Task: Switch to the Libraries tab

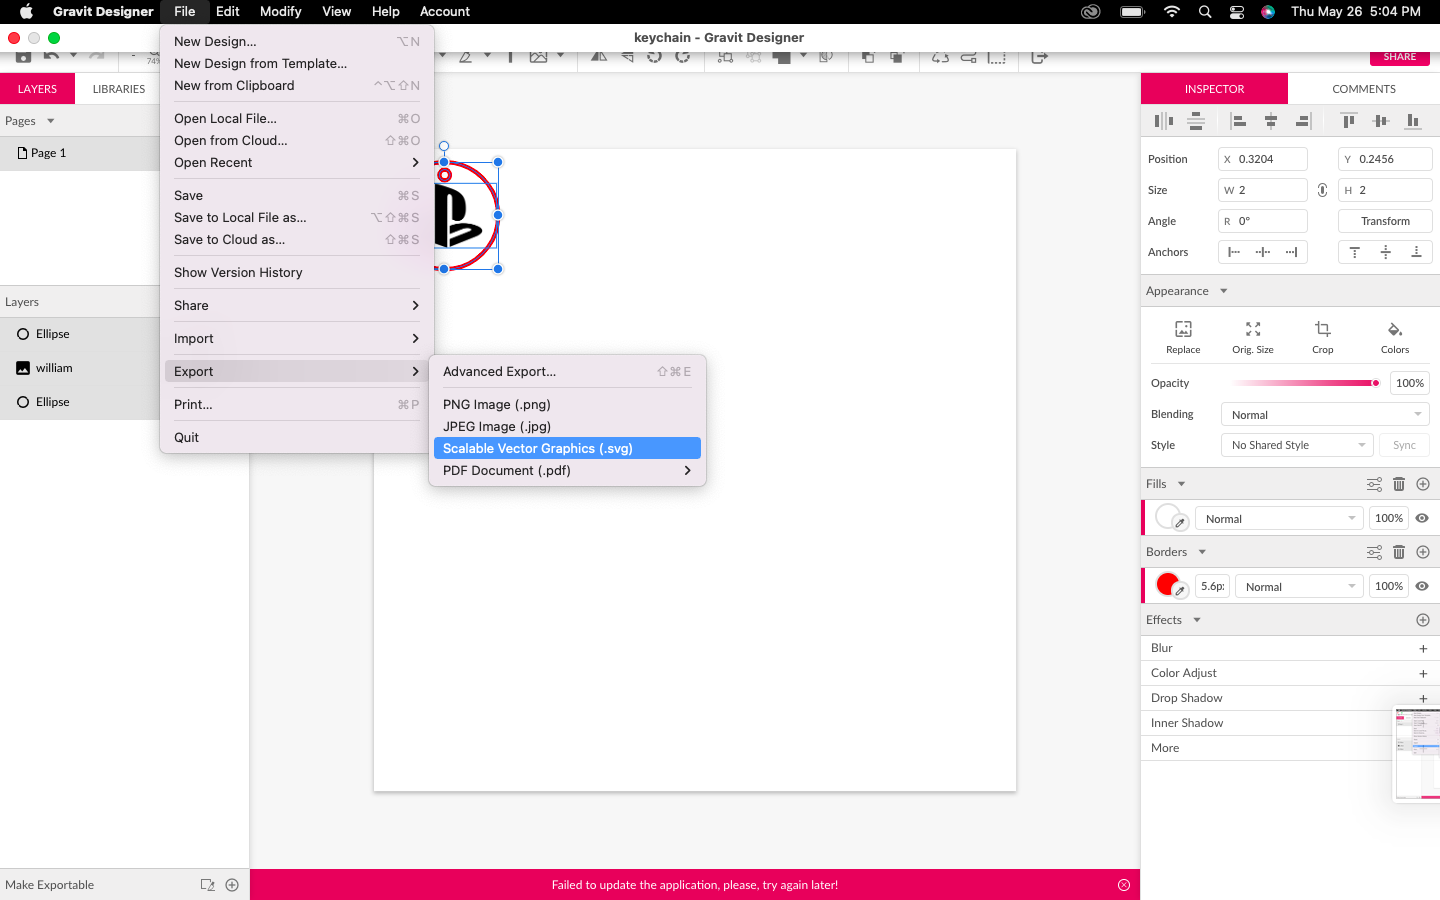Action: click(119, 89)
